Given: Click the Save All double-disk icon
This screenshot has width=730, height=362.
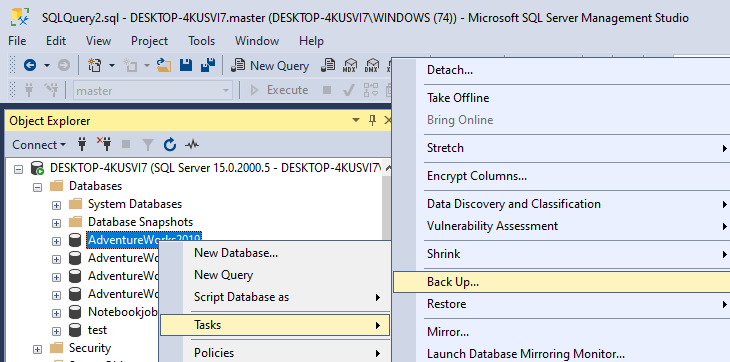Looking at the screenshot, I should pos(208,66).
